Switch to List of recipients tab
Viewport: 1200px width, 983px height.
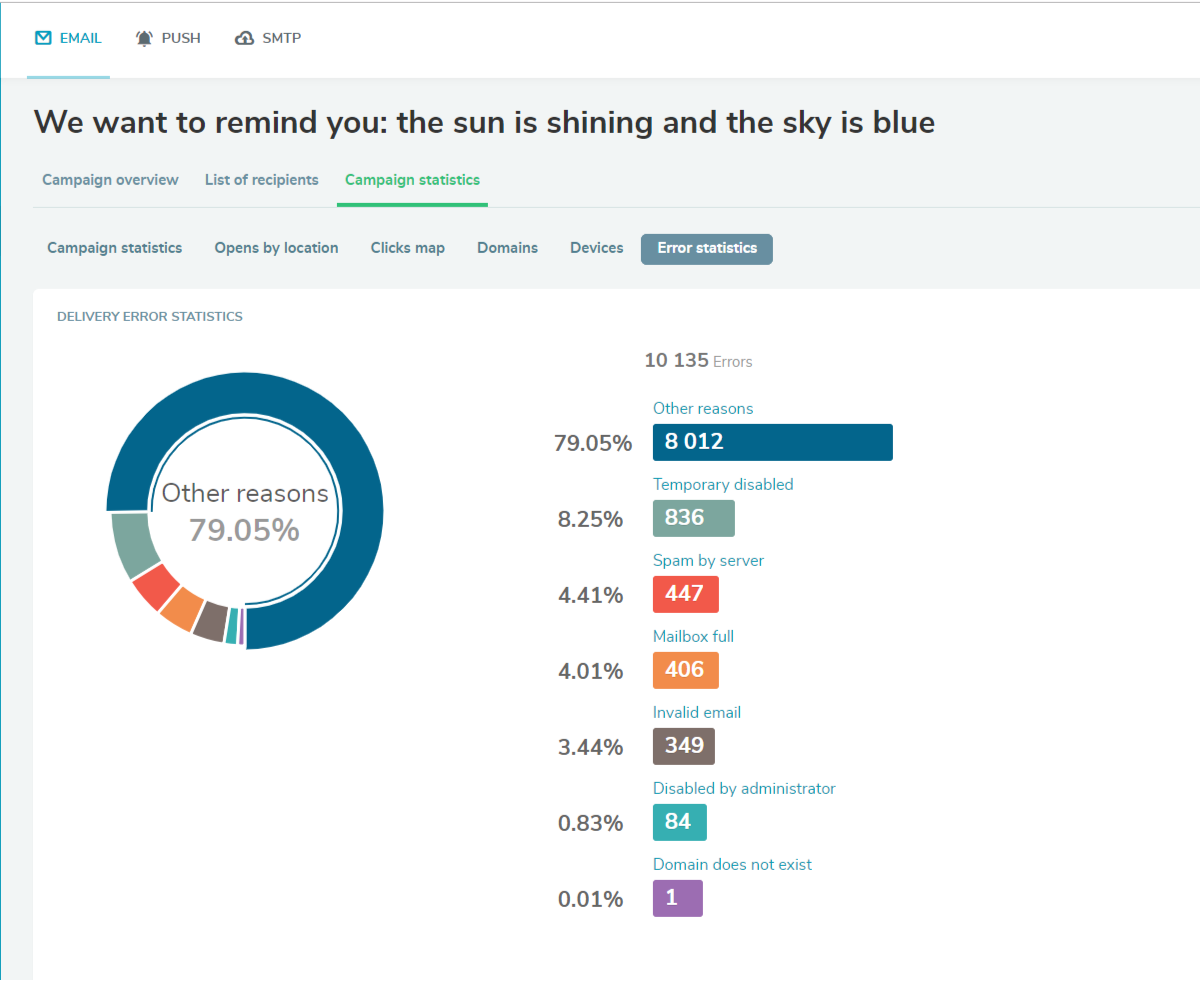[x=262, y=180]
